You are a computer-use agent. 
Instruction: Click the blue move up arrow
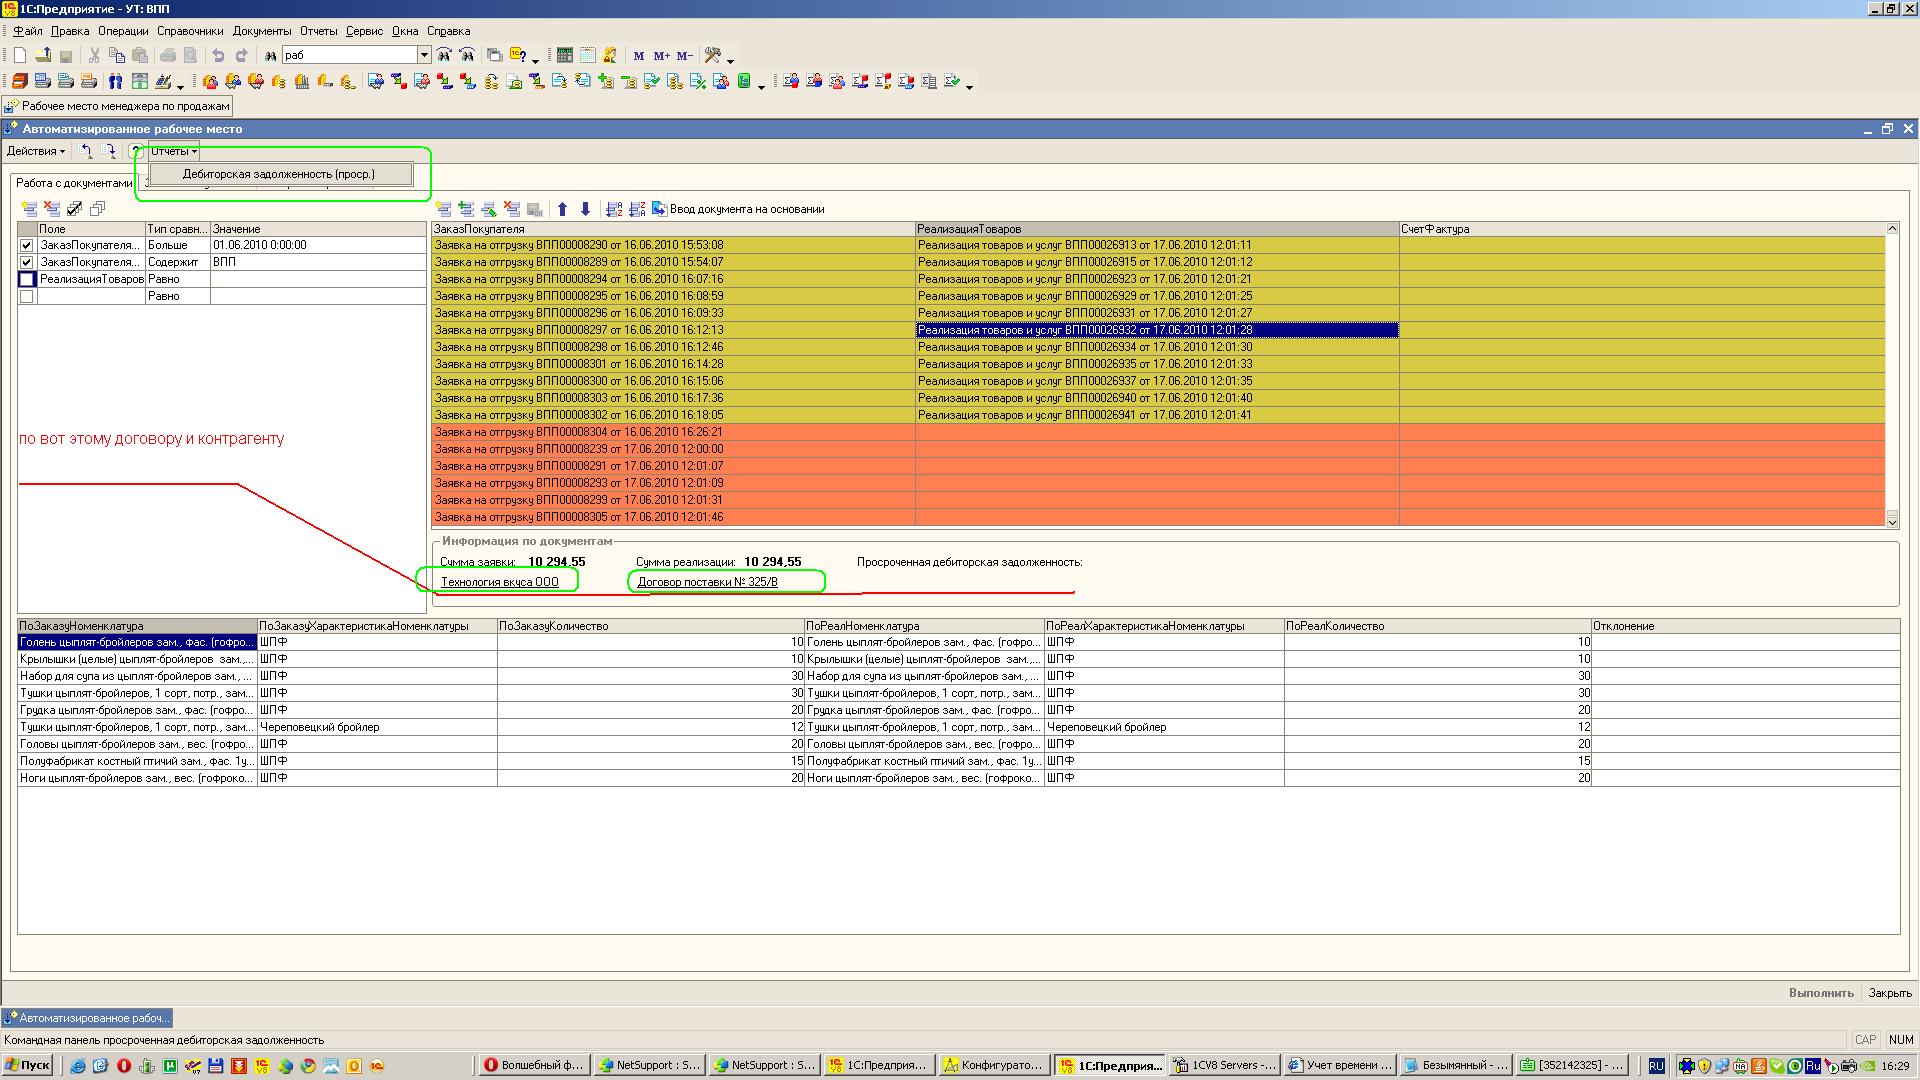click(562, 209)
